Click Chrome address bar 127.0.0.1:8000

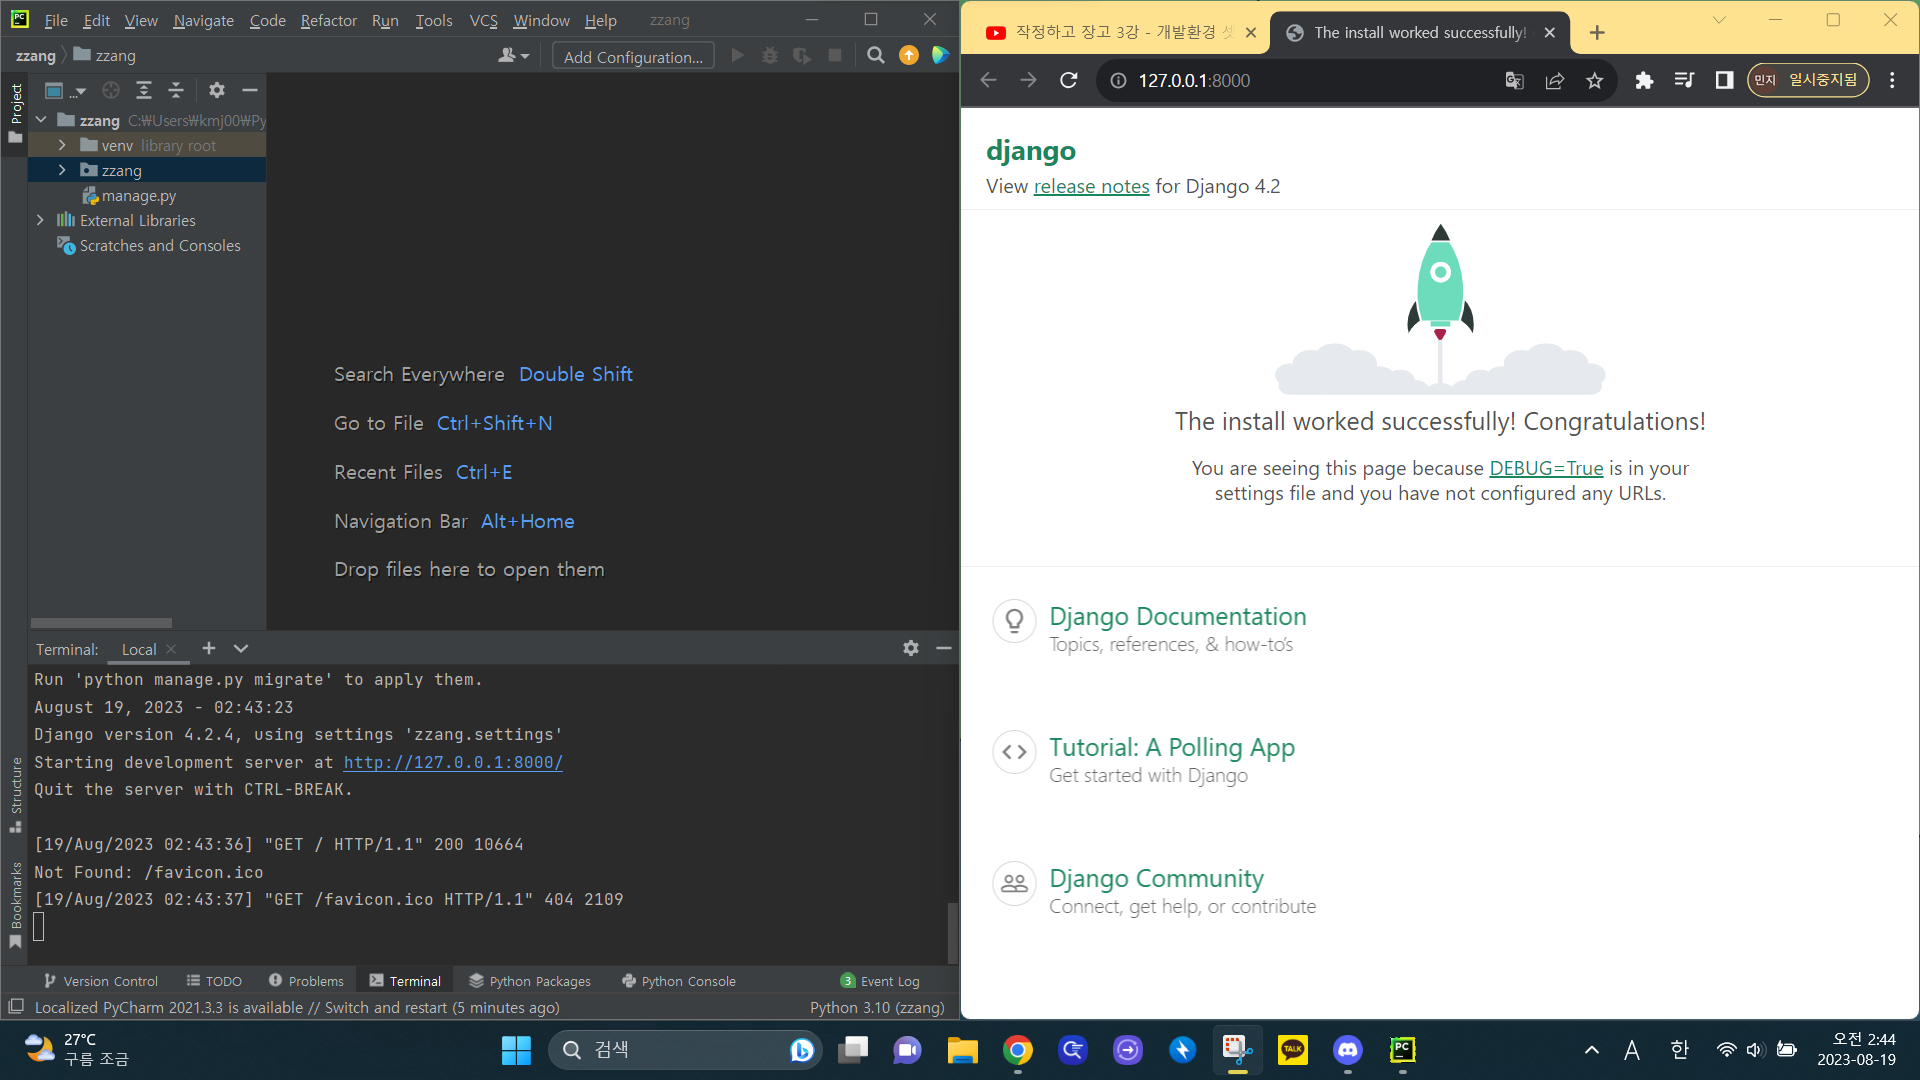coord(1194,80)
